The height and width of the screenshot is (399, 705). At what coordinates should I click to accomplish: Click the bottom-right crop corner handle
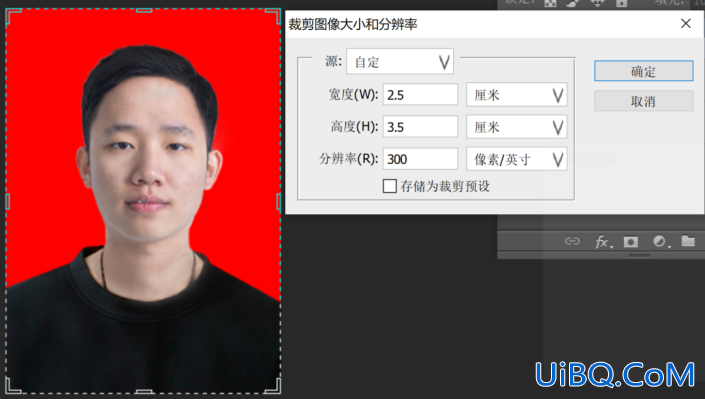(x=273, y=386)
